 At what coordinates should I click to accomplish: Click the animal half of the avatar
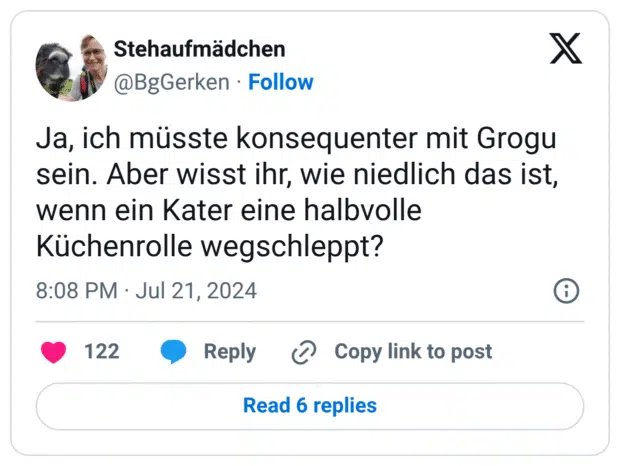tap(52, 68)
